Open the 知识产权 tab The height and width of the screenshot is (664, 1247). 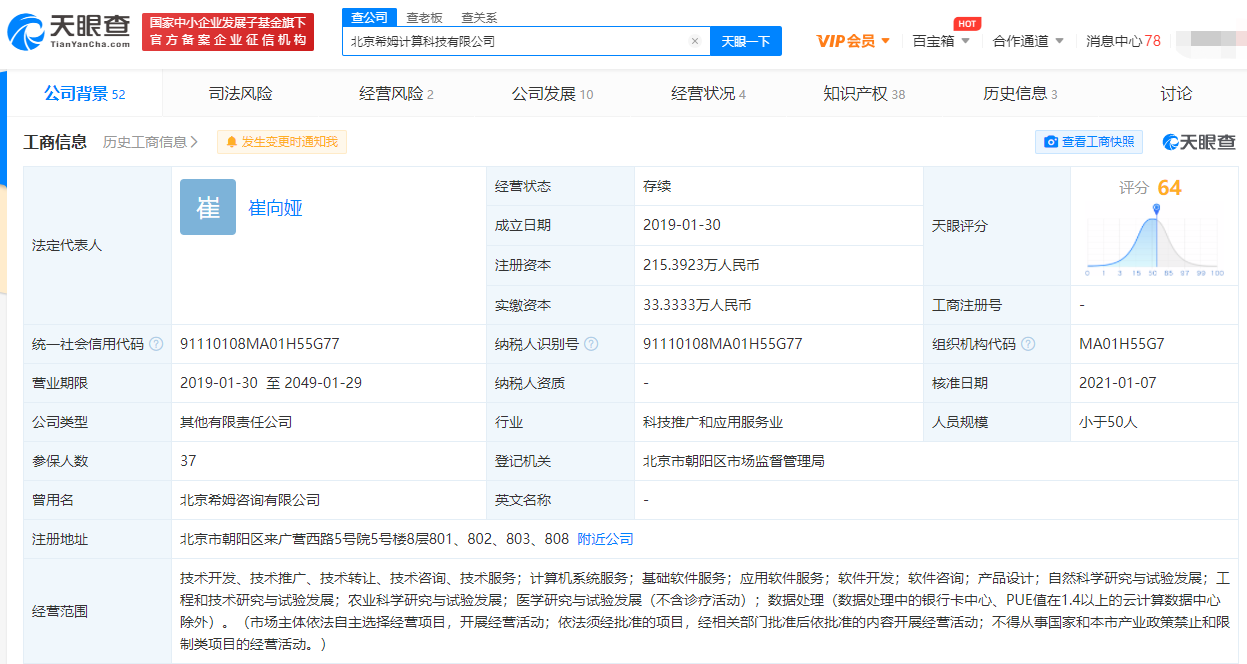[864, 94]
